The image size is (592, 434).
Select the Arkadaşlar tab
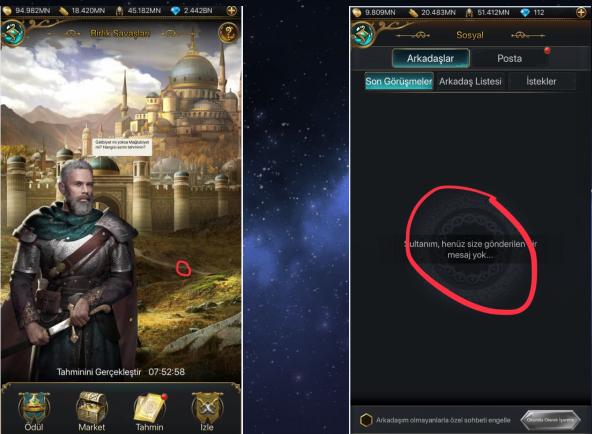point(430,58)
